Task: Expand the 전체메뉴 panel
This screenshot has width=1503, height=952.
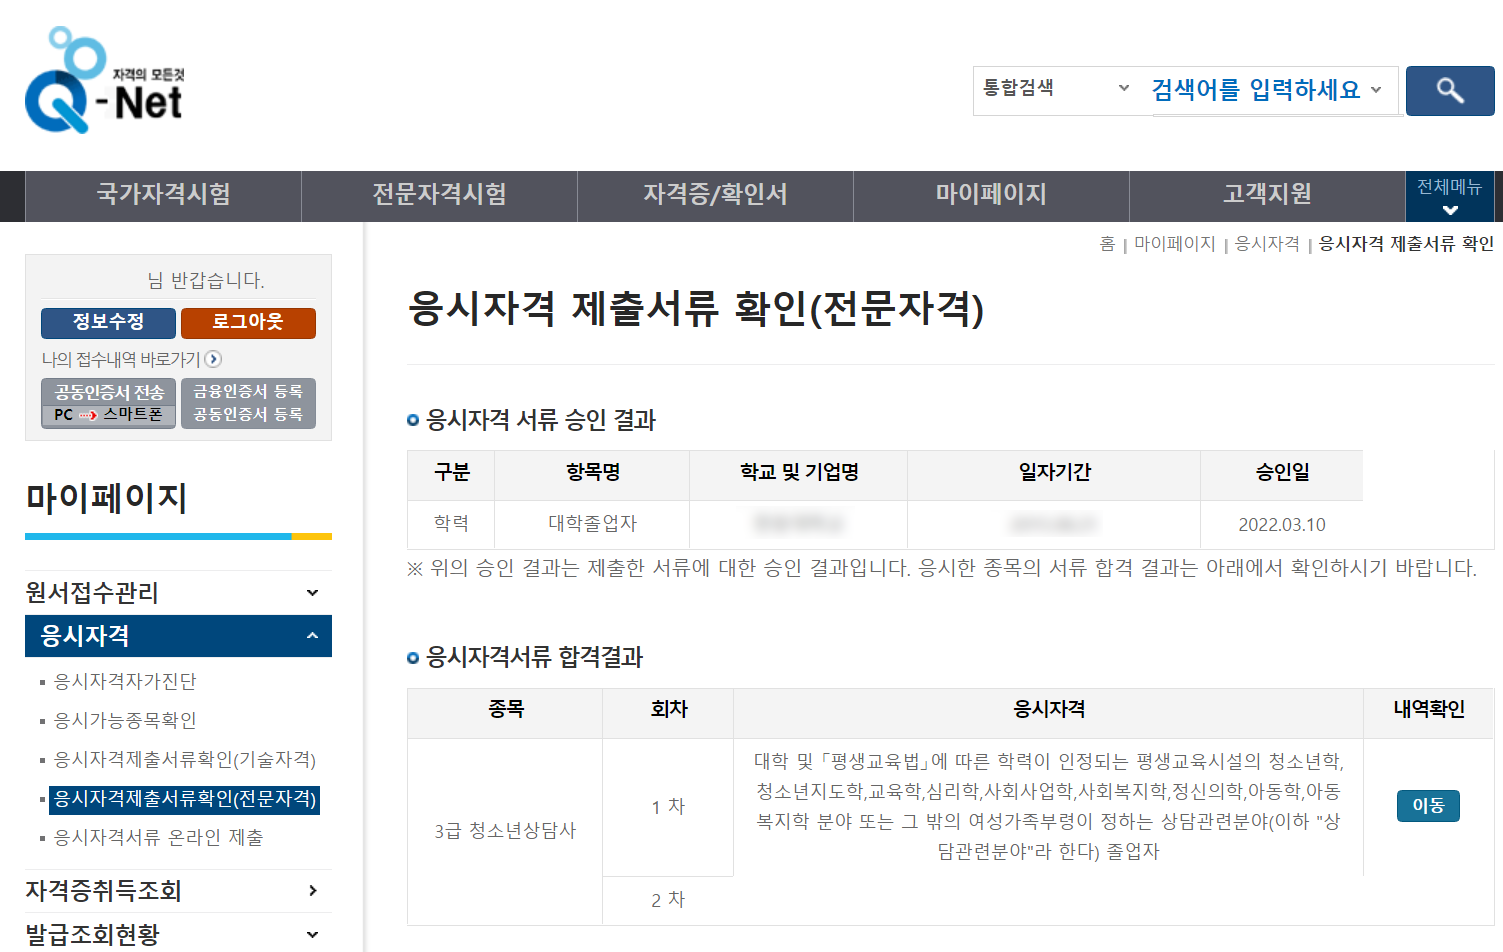Action: pos(1450,196)
